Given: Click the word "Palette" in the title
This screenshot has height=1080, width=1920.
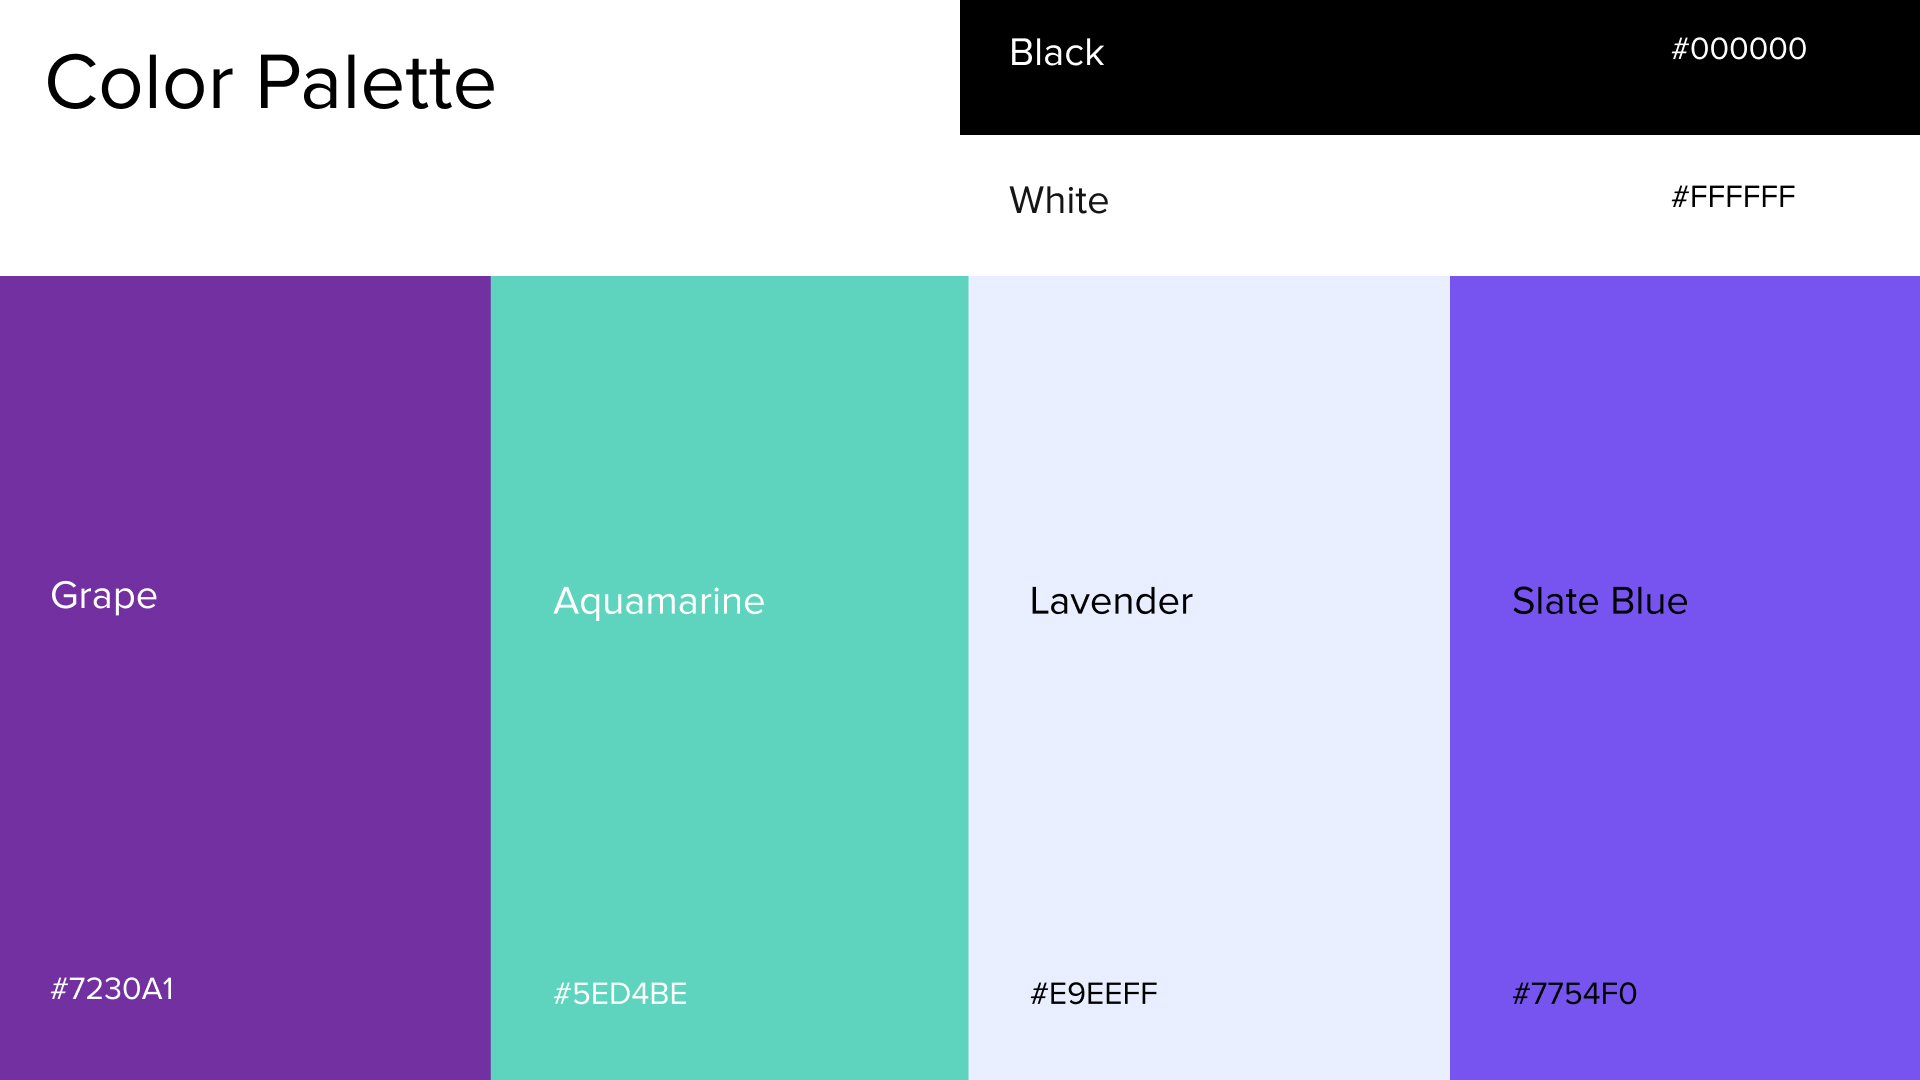Looking at the screenshot, I should click(x=376, y=82).
